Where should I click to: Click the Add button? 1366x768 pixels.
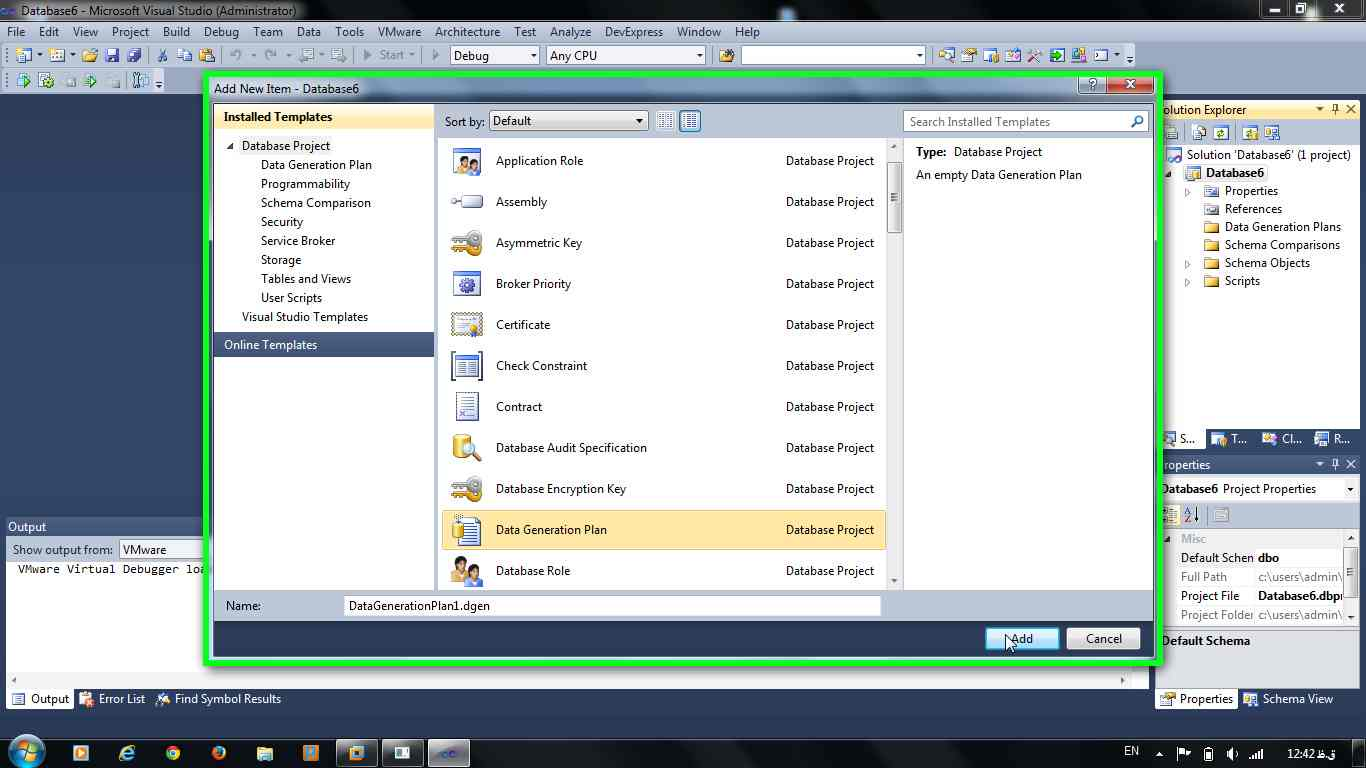[1021, 639]
